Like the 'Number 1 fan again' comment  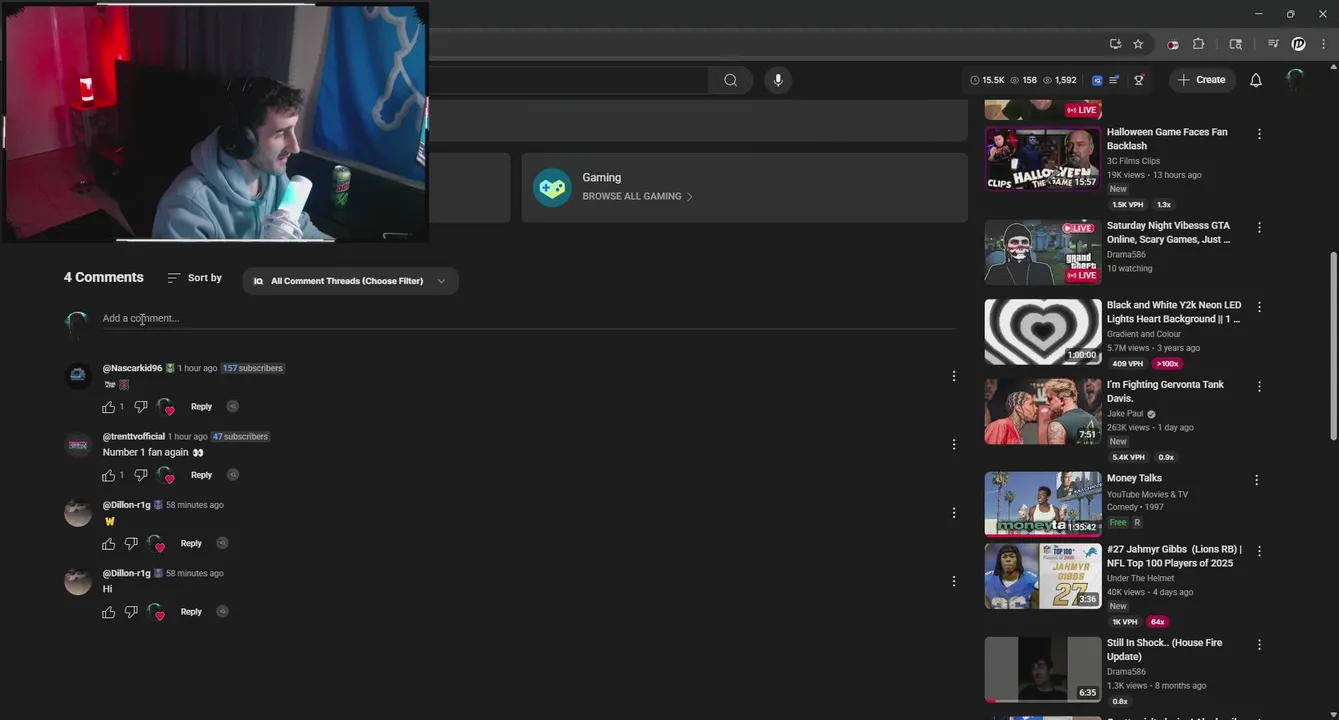point(109,475)
